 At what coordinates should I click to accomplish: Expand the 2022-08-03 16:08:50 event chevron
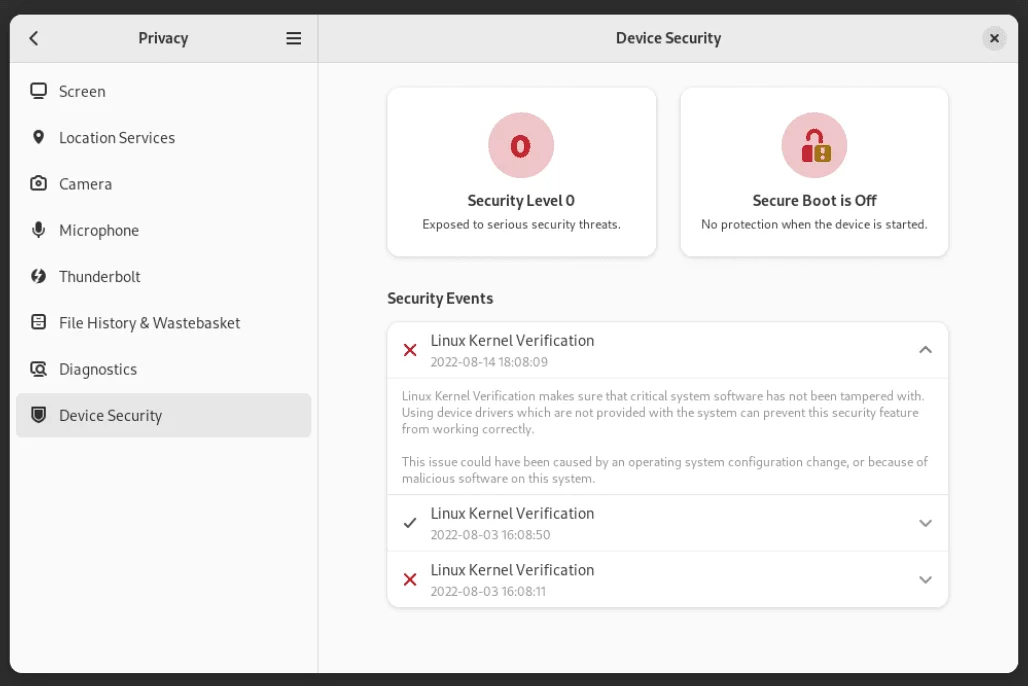(x=925, y=523)
